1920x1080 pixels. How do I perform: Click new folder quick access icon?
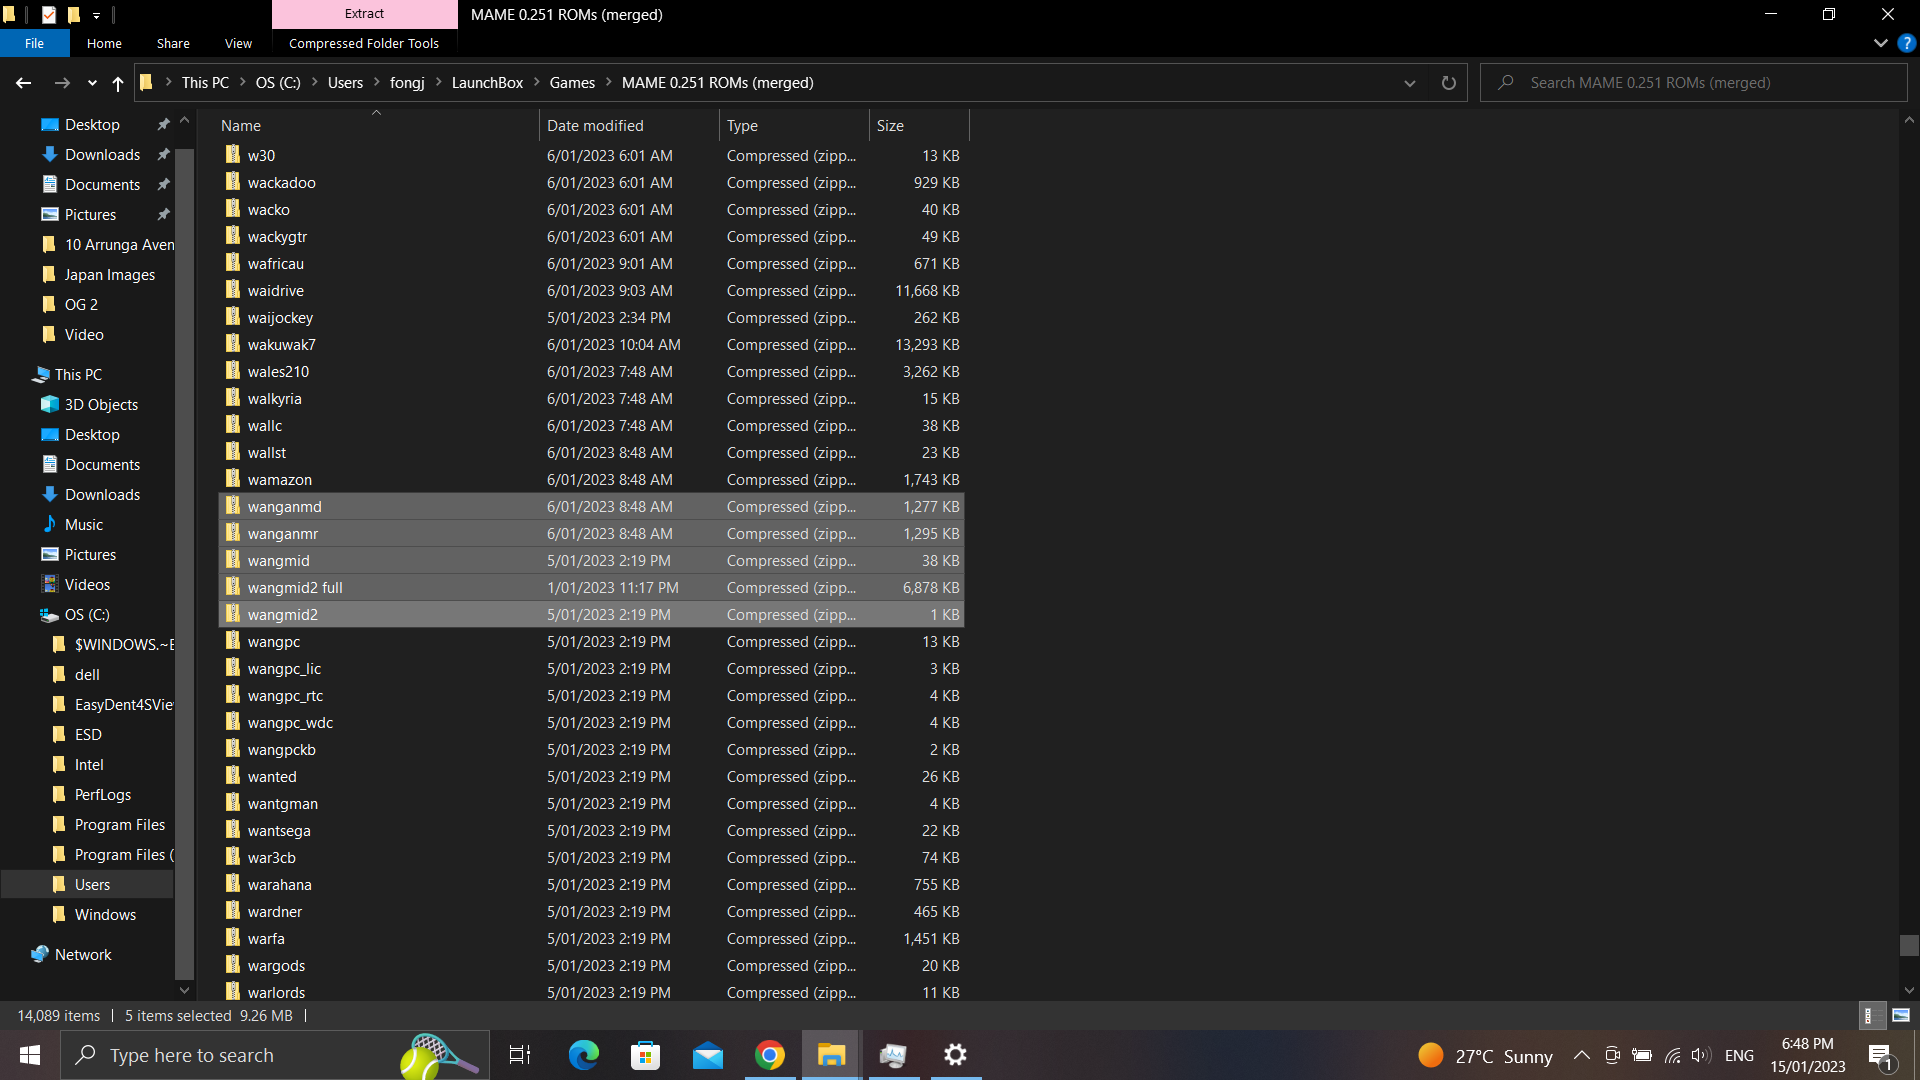tap(73, 14)
